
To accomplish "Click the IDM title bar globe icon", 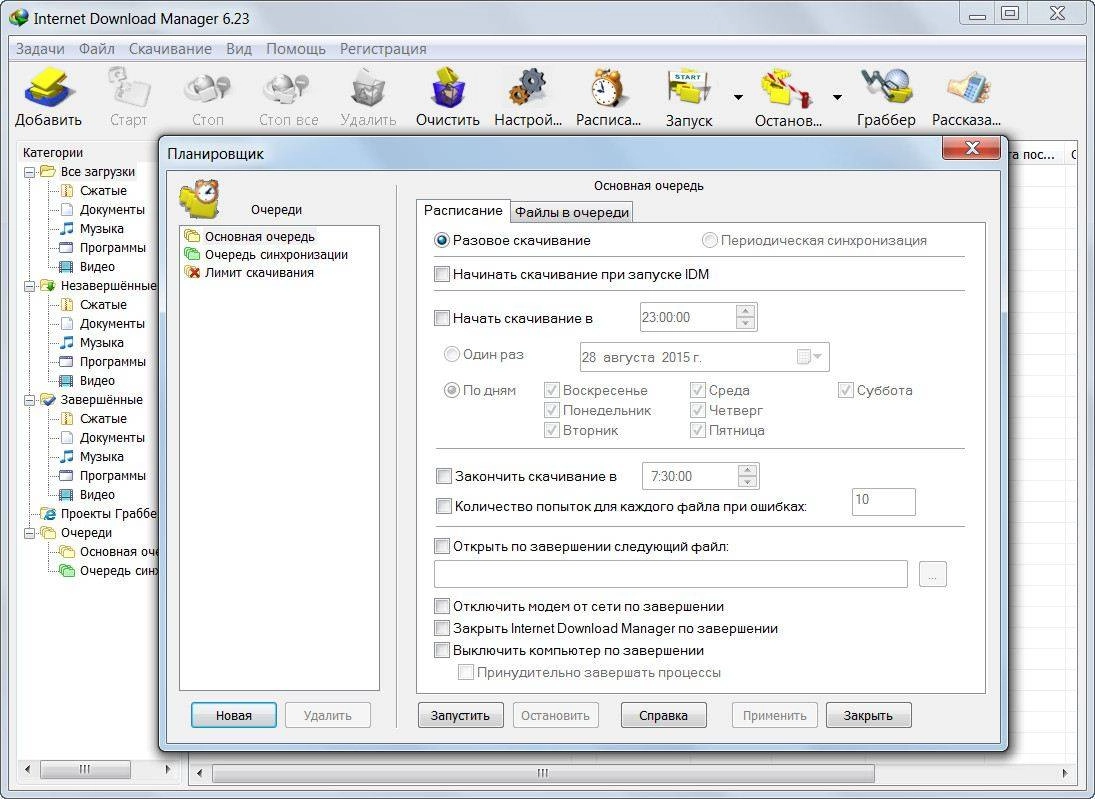I will (x=18, y=17).
